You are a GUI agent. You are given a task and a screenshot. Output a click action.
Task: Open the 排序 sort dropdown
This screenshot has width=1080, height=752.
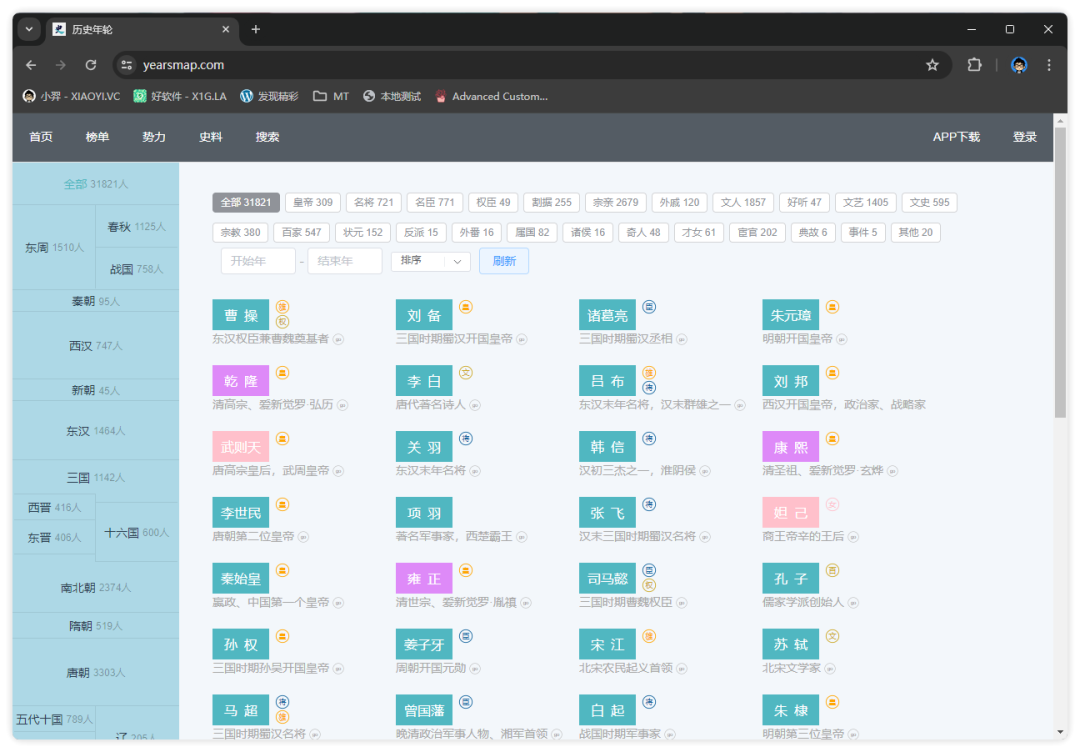430,261
